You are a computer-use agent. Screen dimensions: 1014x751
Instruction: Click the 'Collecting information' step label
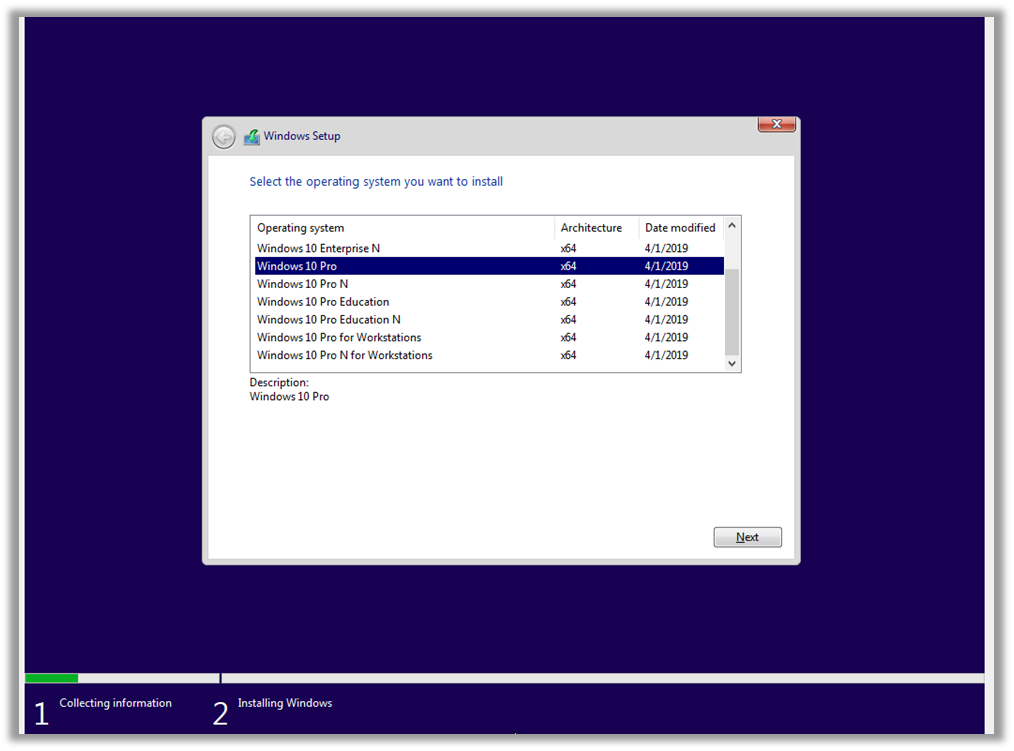(x=116, y=703)
